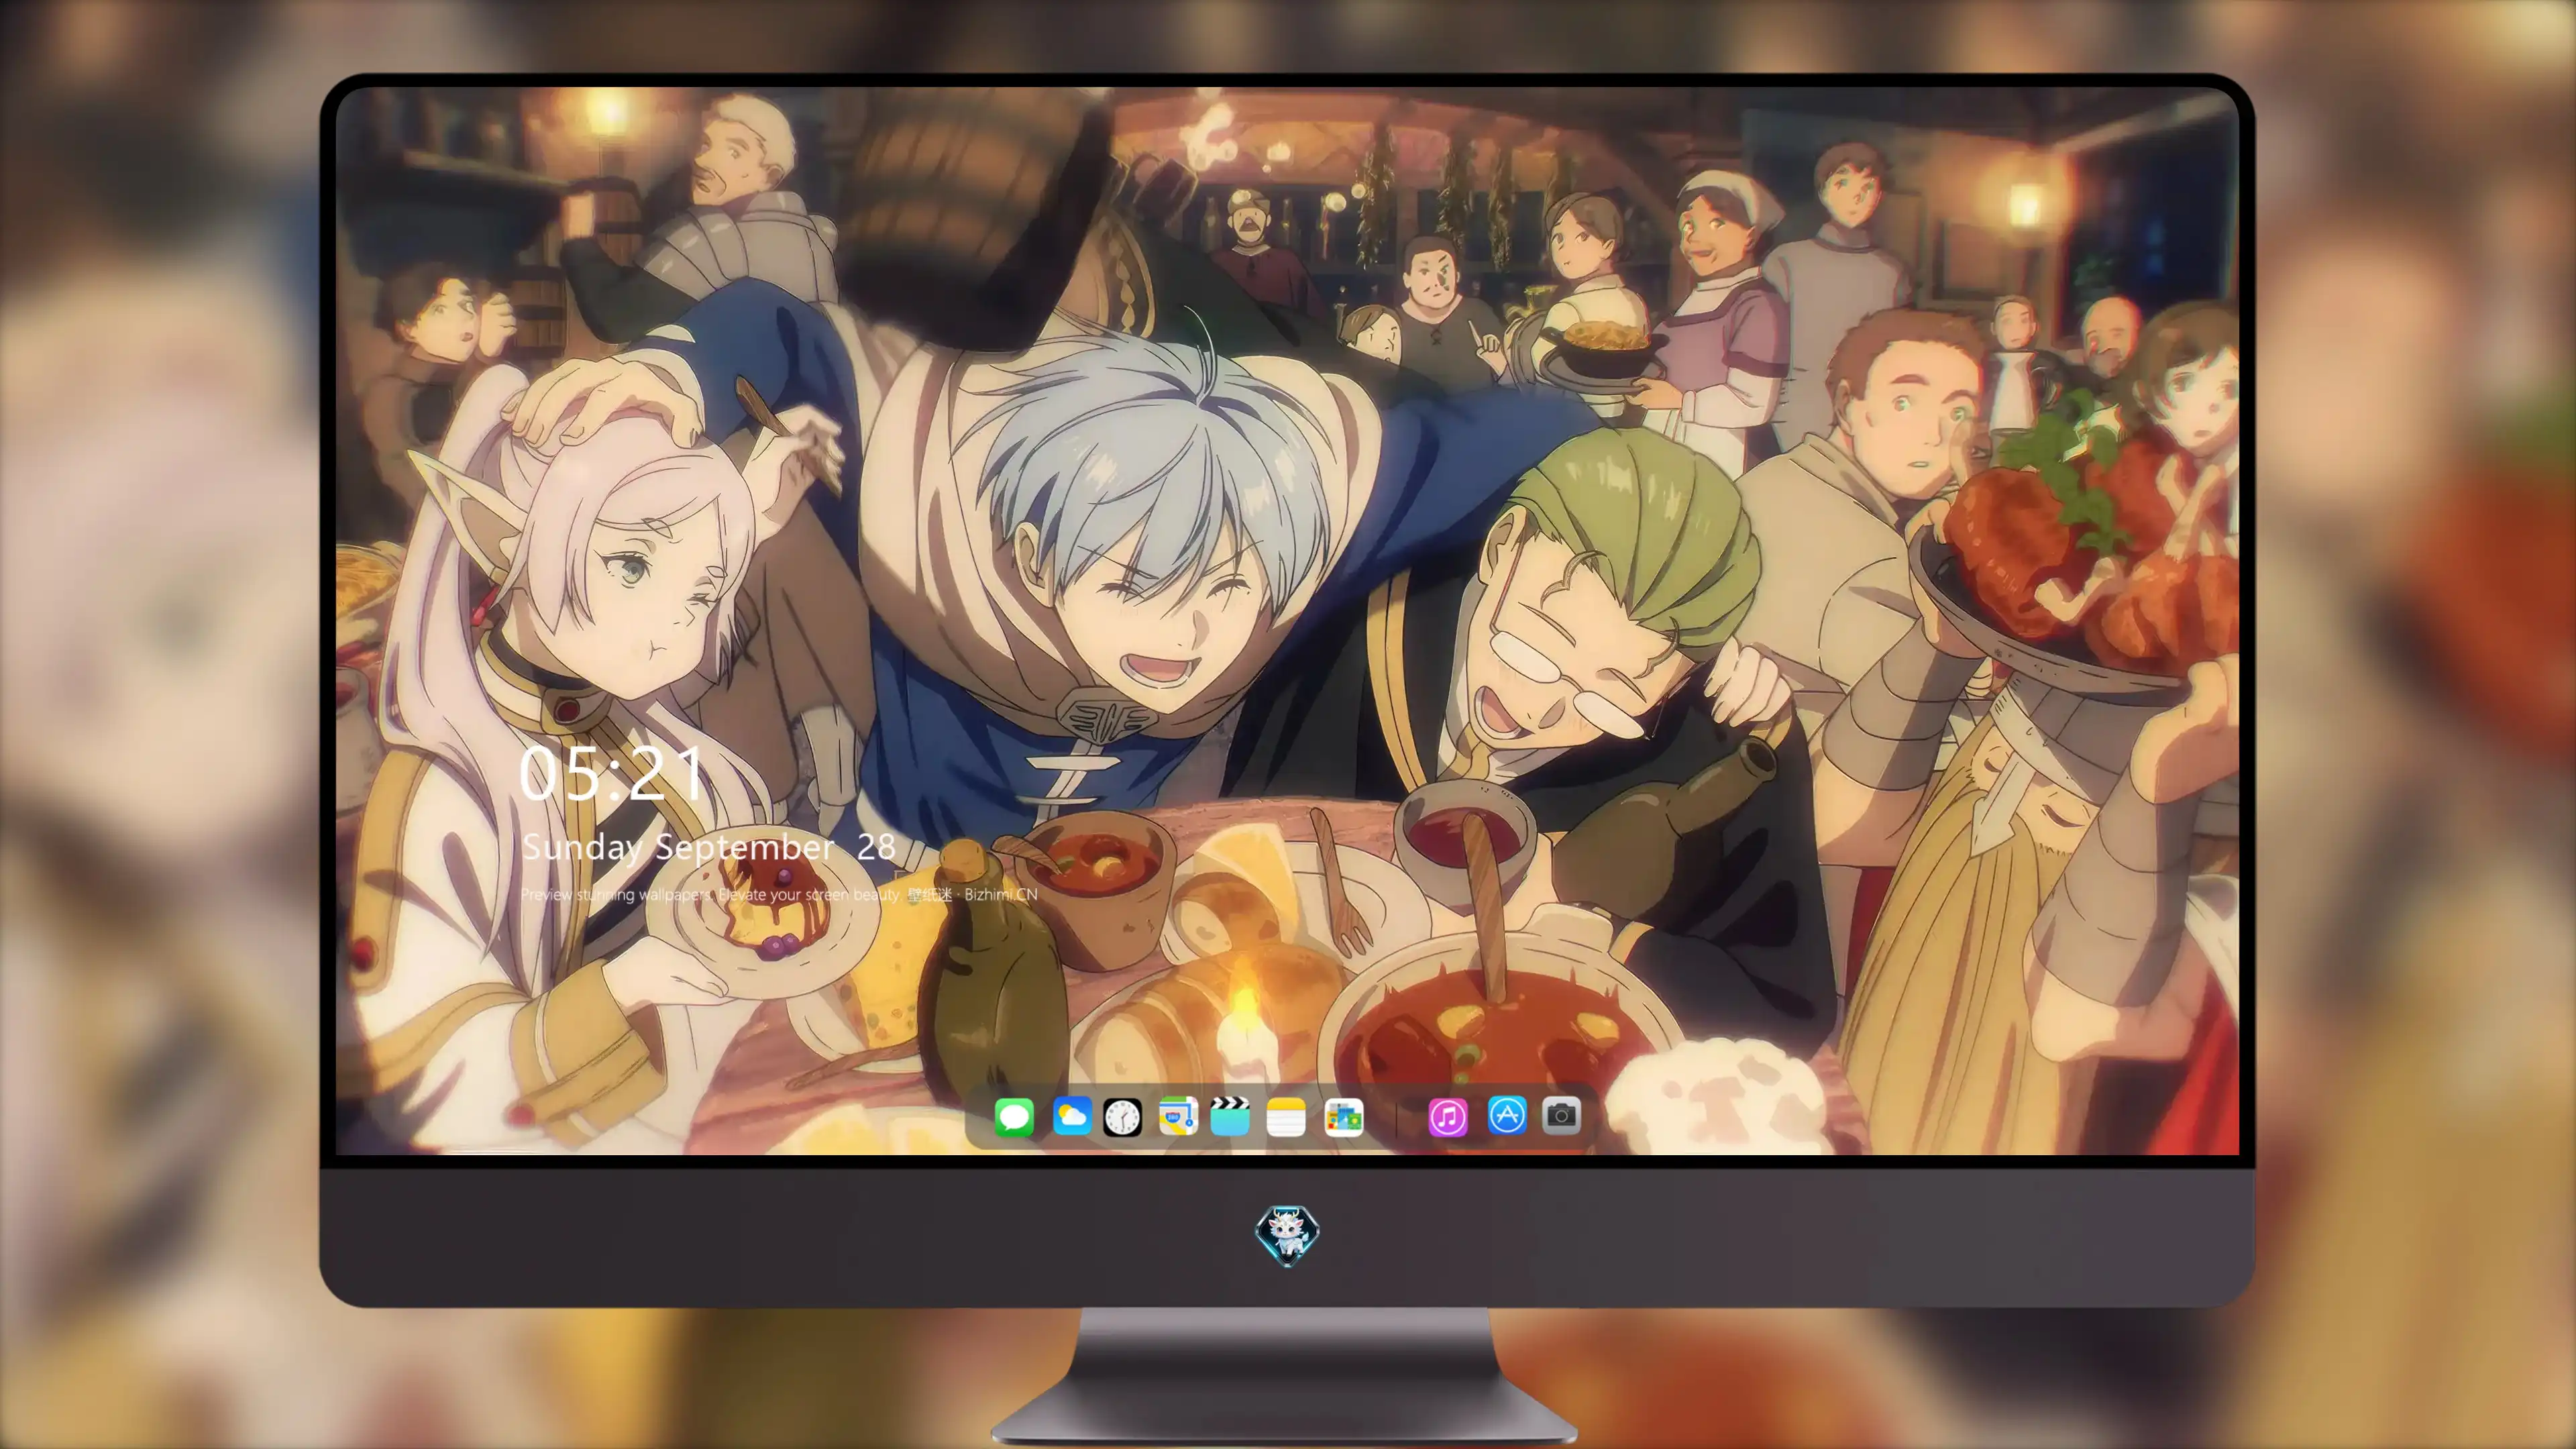Launch the Notes app from the dock
Screen dimensions: 2576x1449
[1286, 1116]
